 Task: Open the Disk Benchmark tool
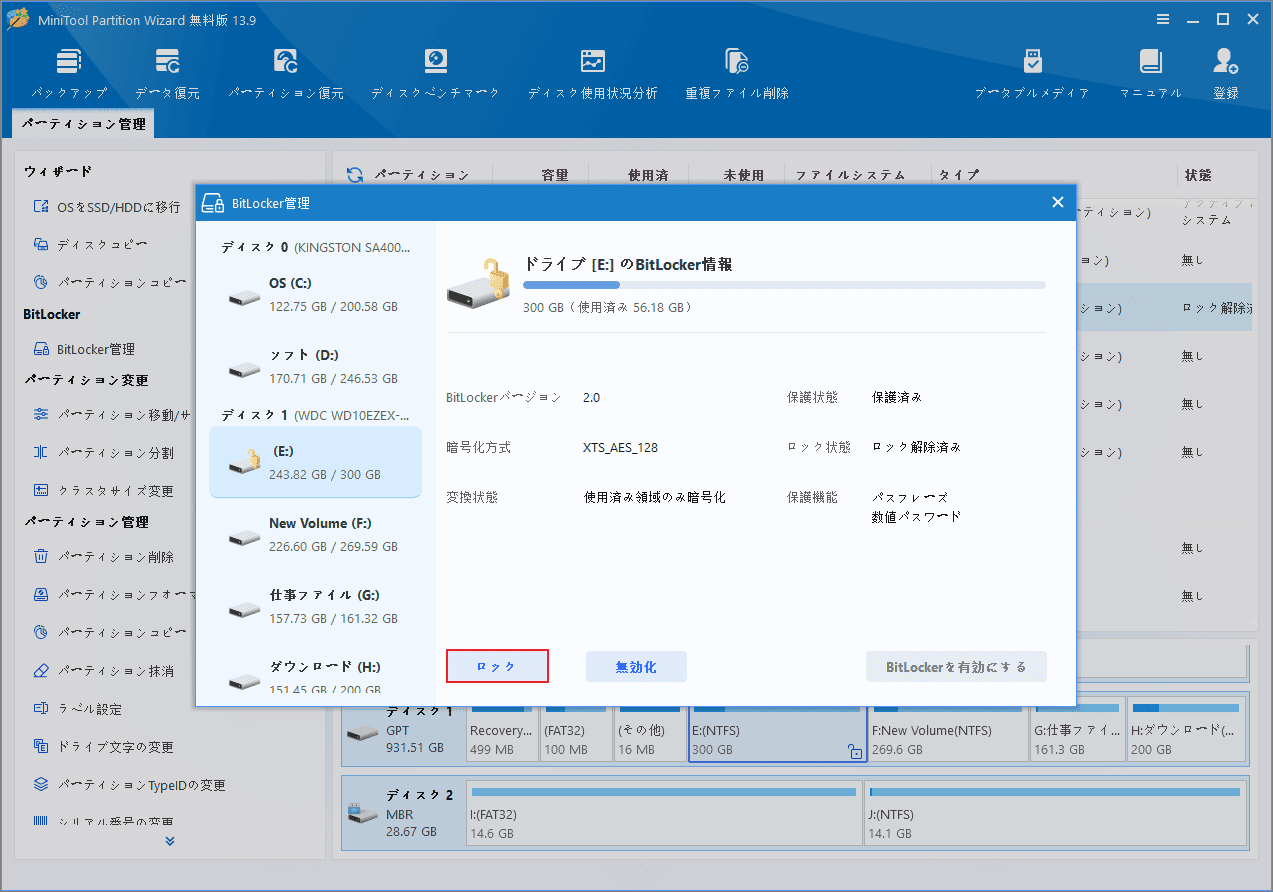pyautogui.click(x=435, y=73)
